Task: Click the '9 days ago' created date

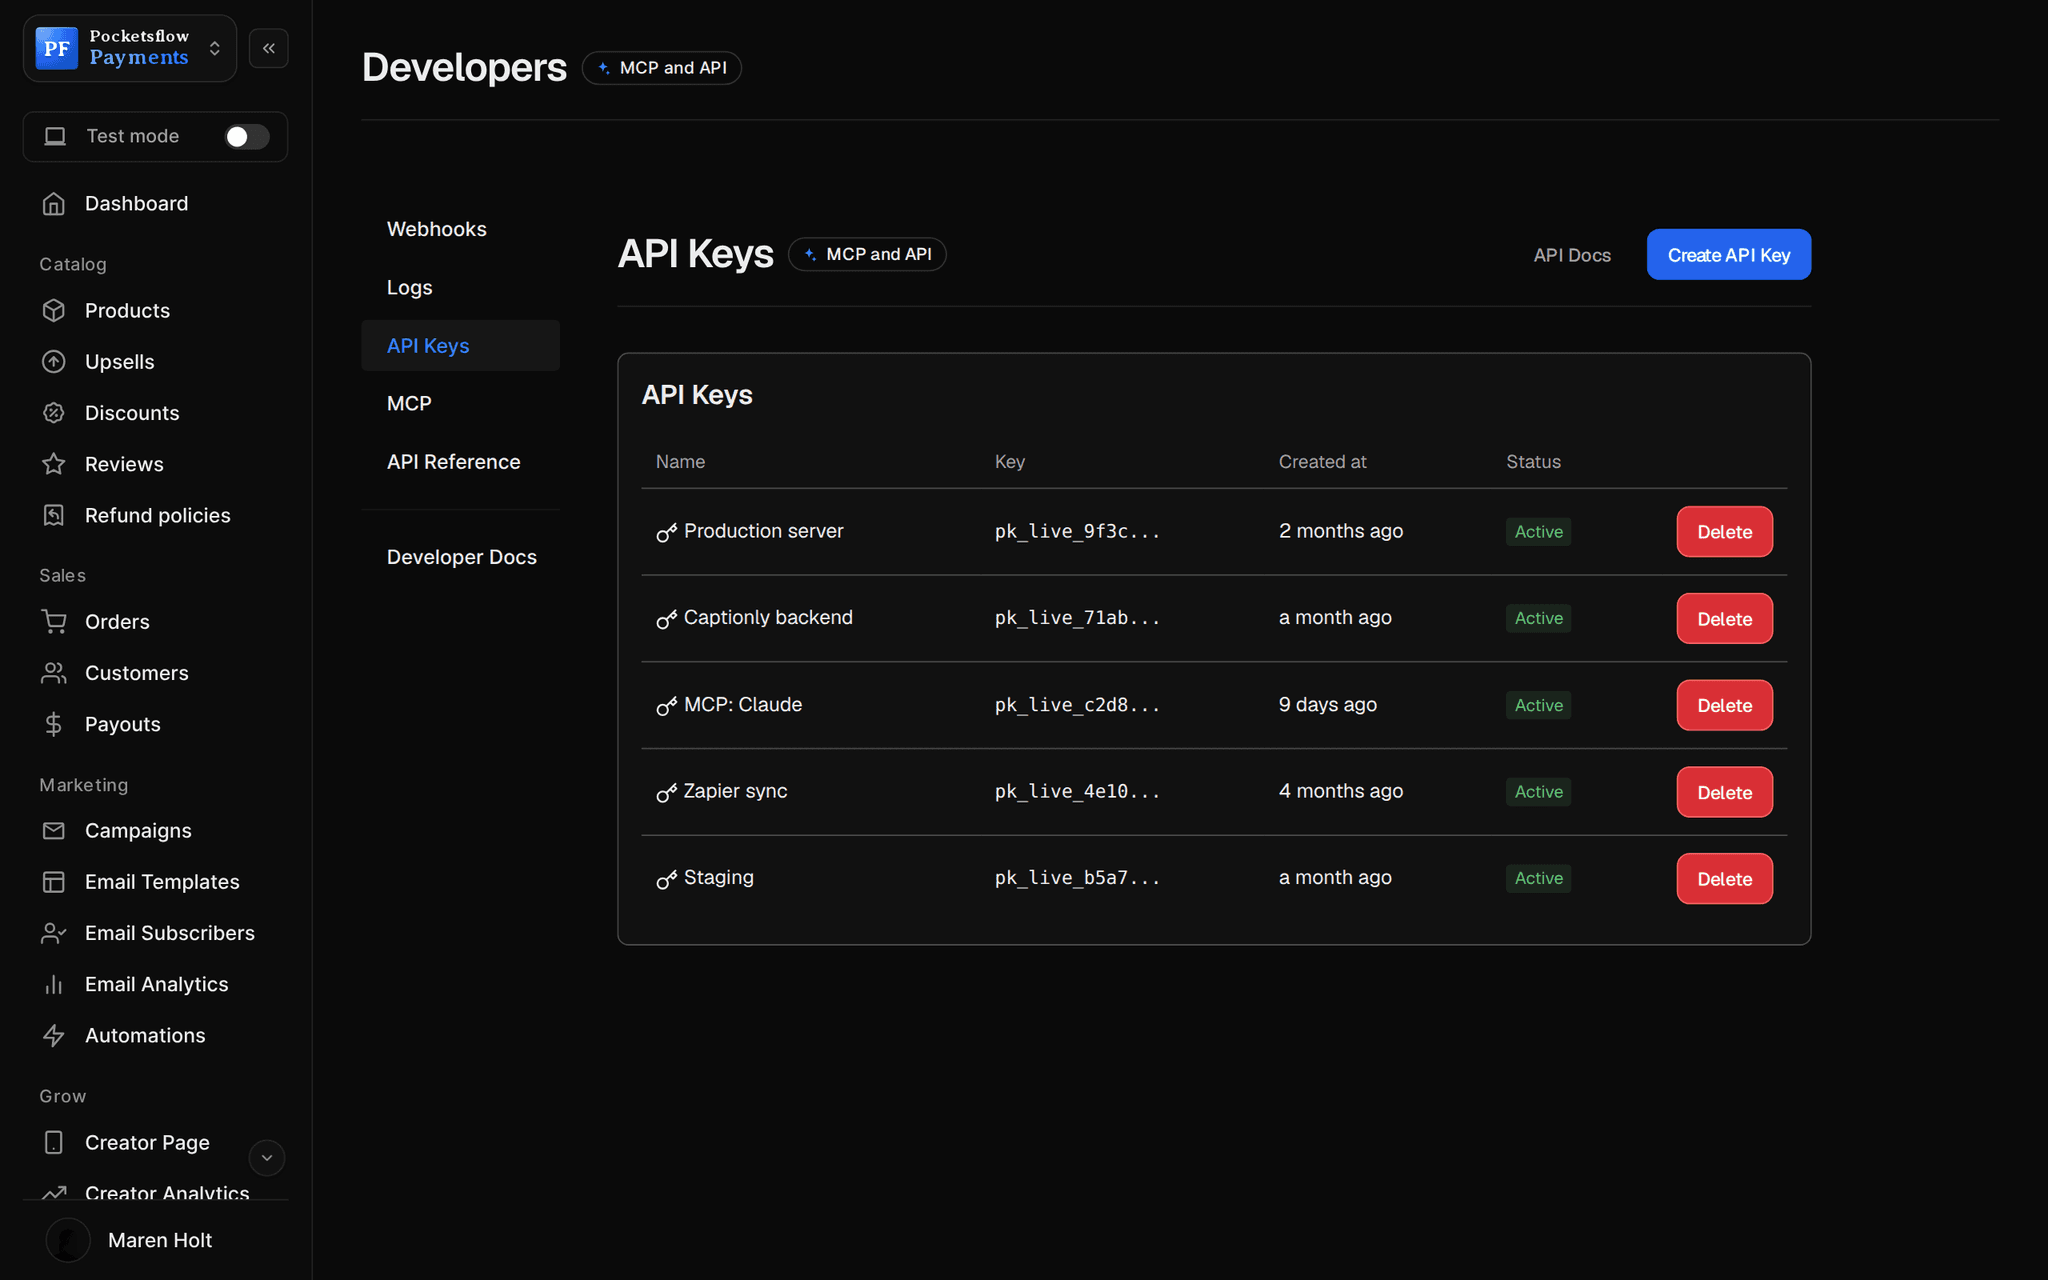Action: click(x=1327, y=705)
